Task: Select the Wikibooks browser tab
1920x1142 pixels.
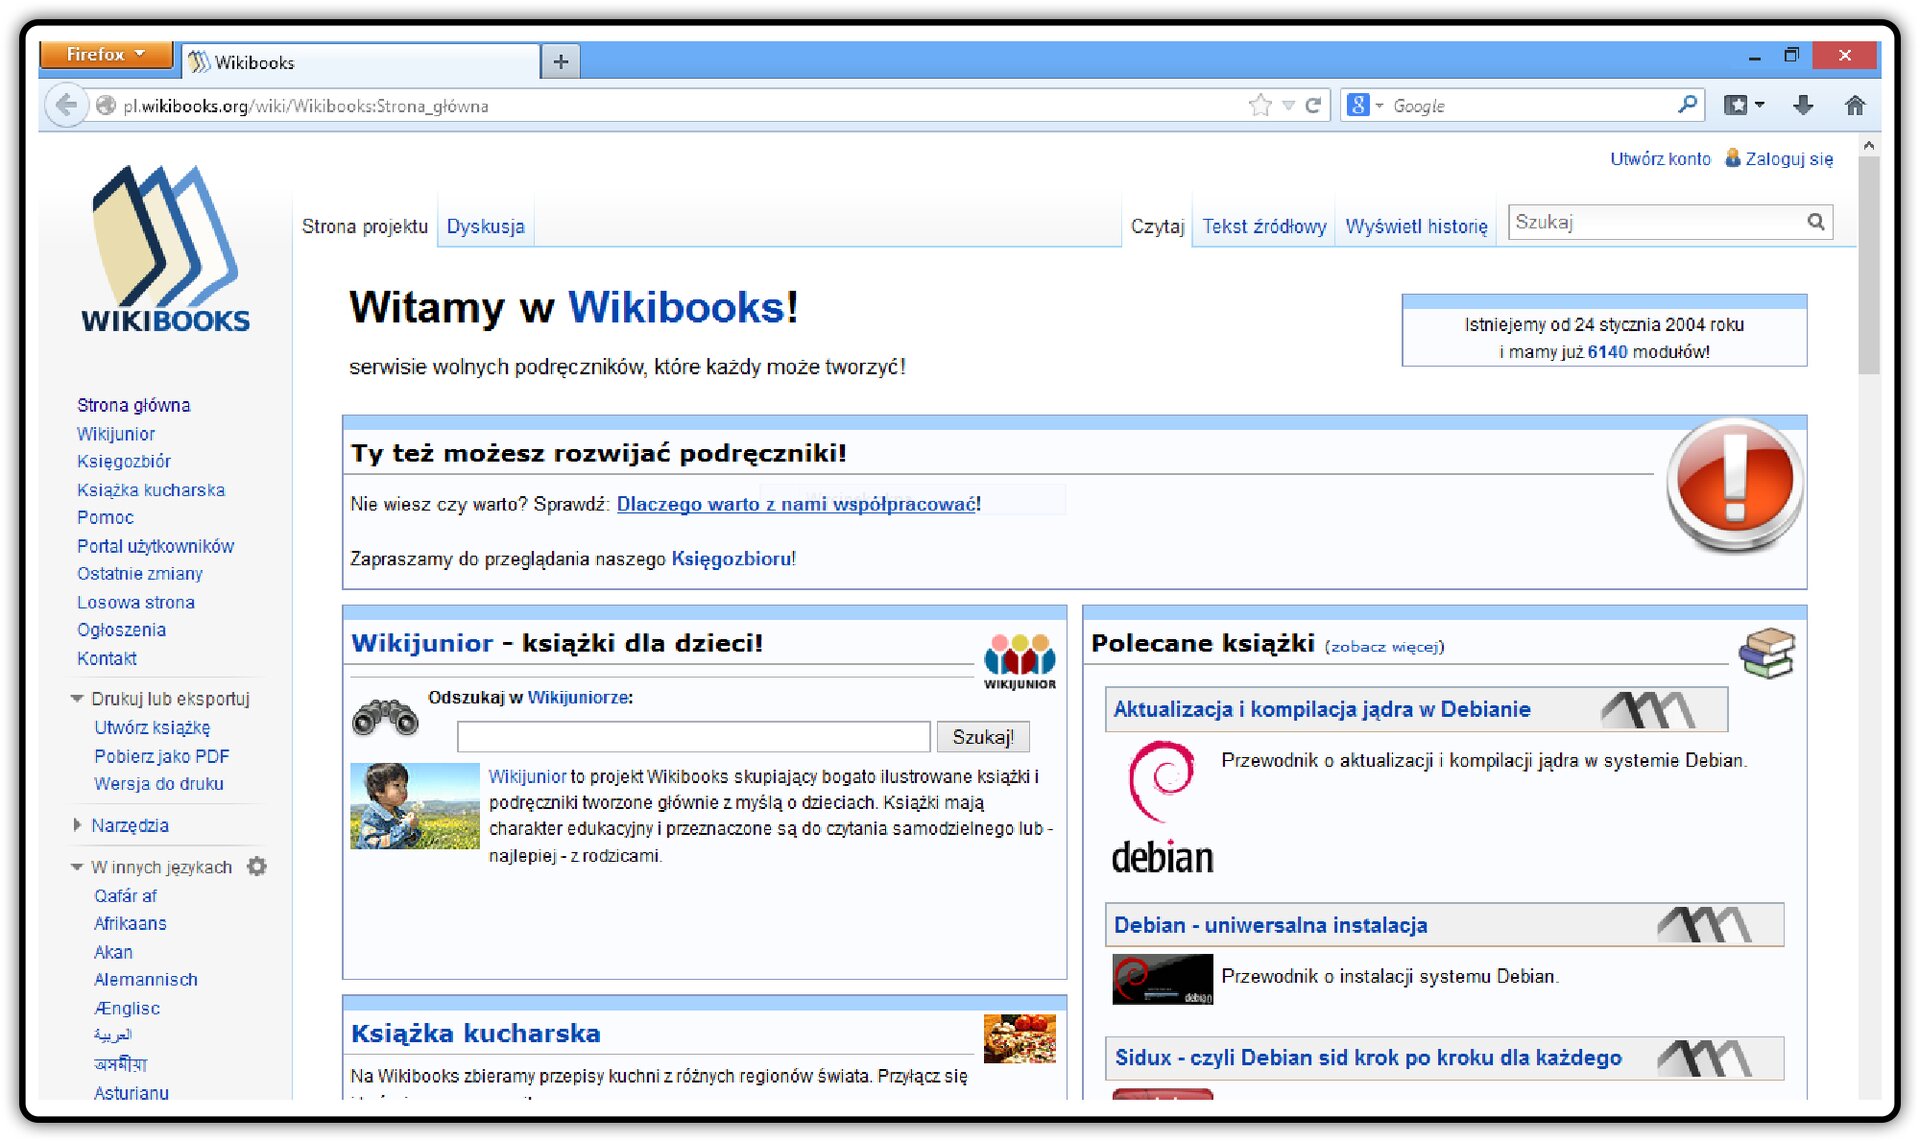Action: click(360, 62)
